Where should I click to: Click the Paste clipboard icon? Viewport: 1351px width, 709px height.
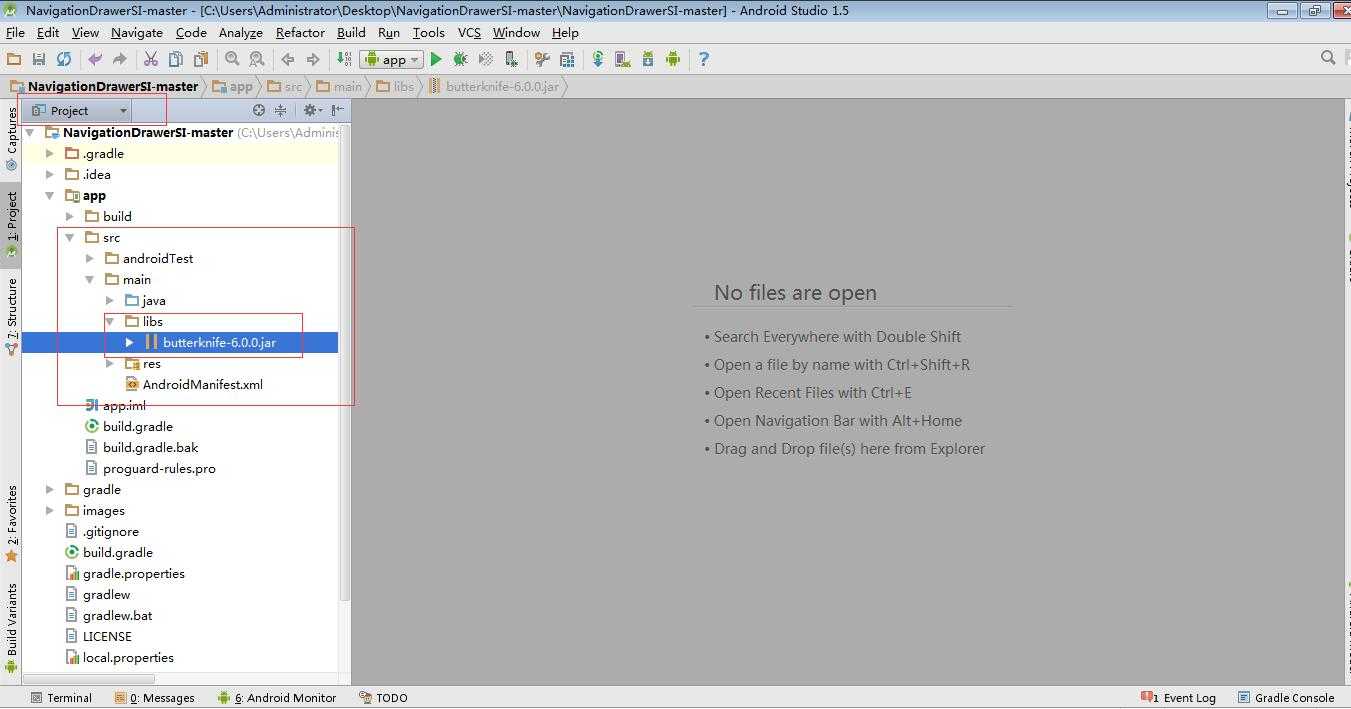coord(201,59)
